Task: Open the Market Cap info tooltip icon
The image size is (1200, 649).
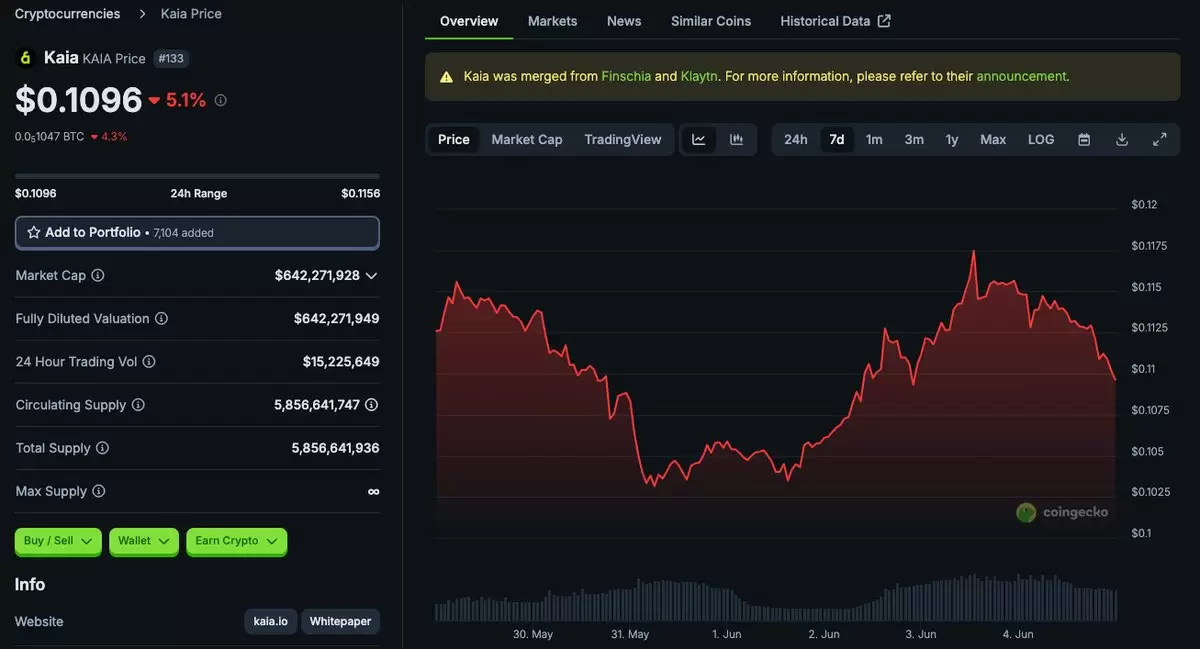Action: tap(98, 275)
